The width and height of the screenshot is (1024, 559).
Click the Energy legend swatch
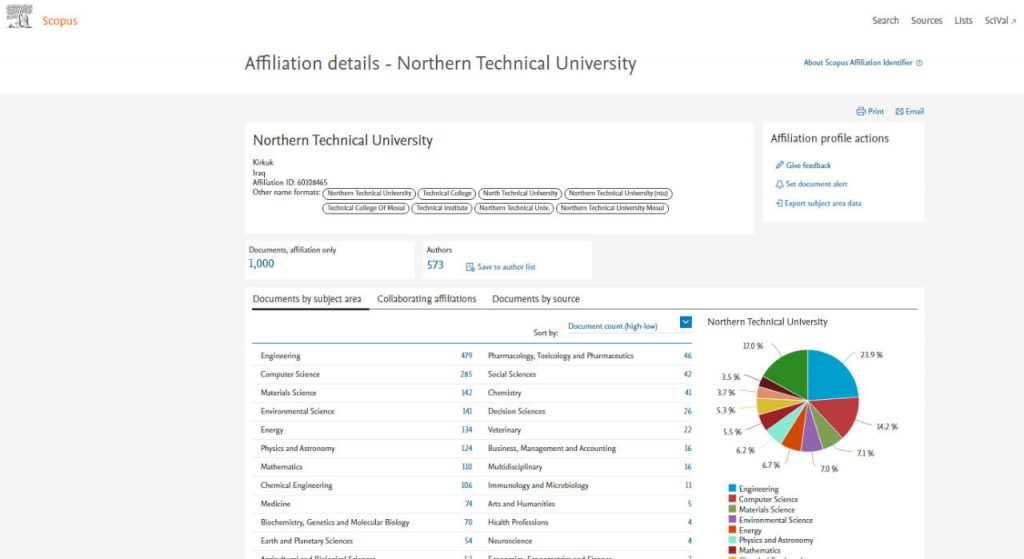point(732,530)
